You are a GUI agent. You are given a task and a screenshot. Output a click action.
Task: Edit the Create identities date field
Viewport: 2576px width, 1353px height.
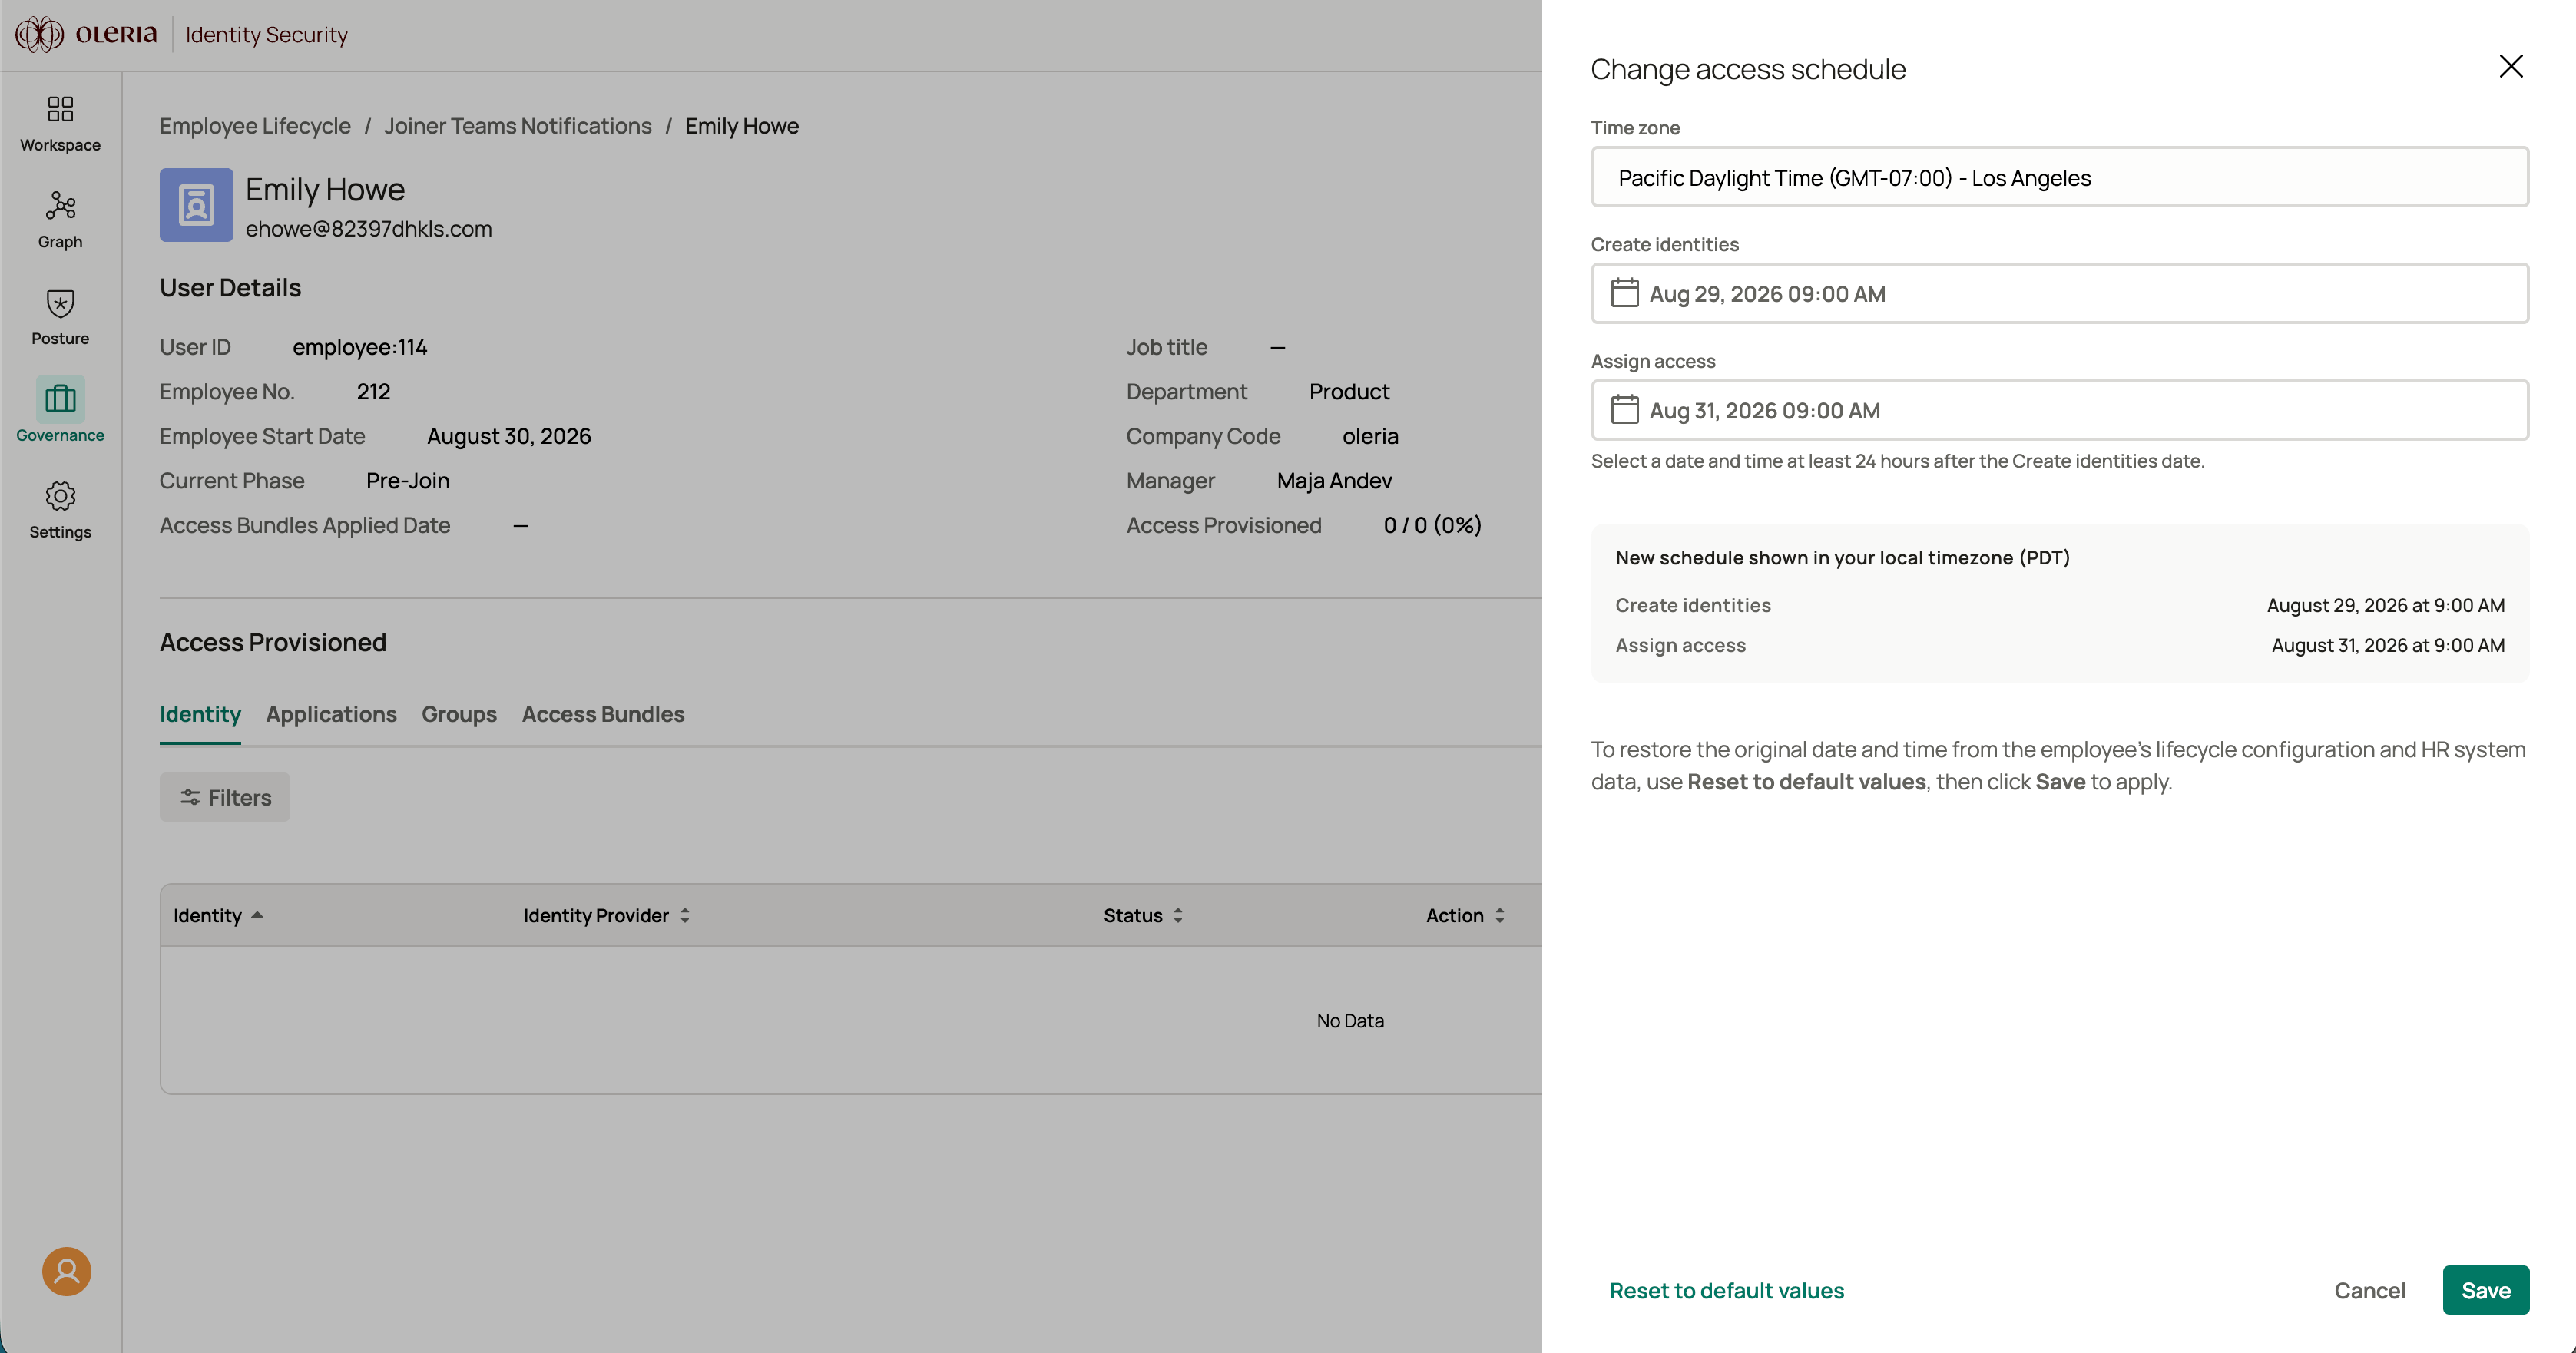pyautogui.click(x=2059, y=293)
